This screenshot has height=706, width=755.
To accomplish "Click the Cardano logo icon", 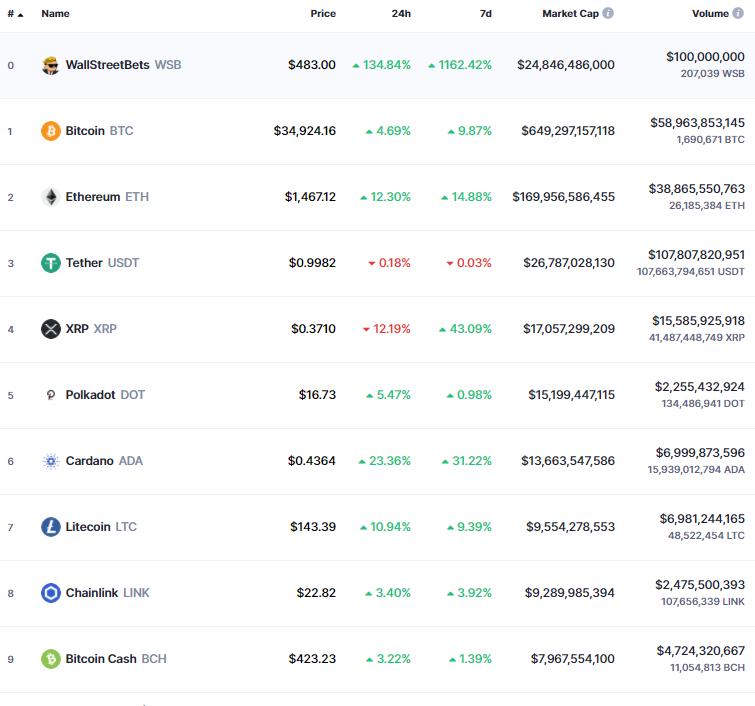I will pyautogui.click(x=51, y=461).
